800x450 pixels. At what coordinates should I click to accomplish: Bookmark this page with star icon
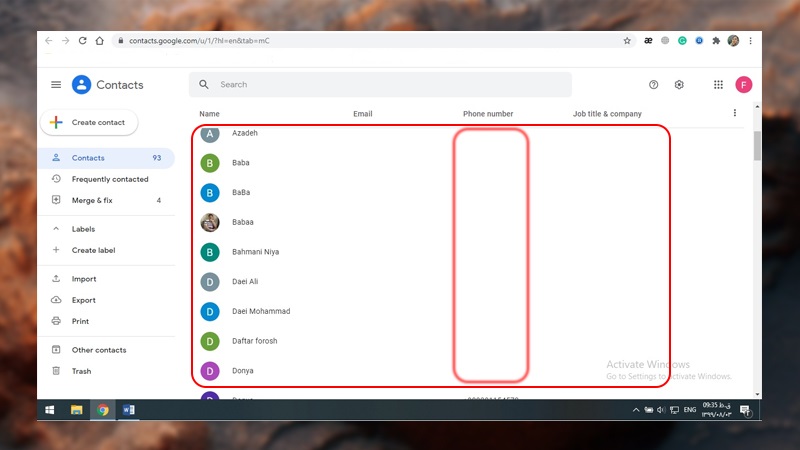(x=627, y=41)
